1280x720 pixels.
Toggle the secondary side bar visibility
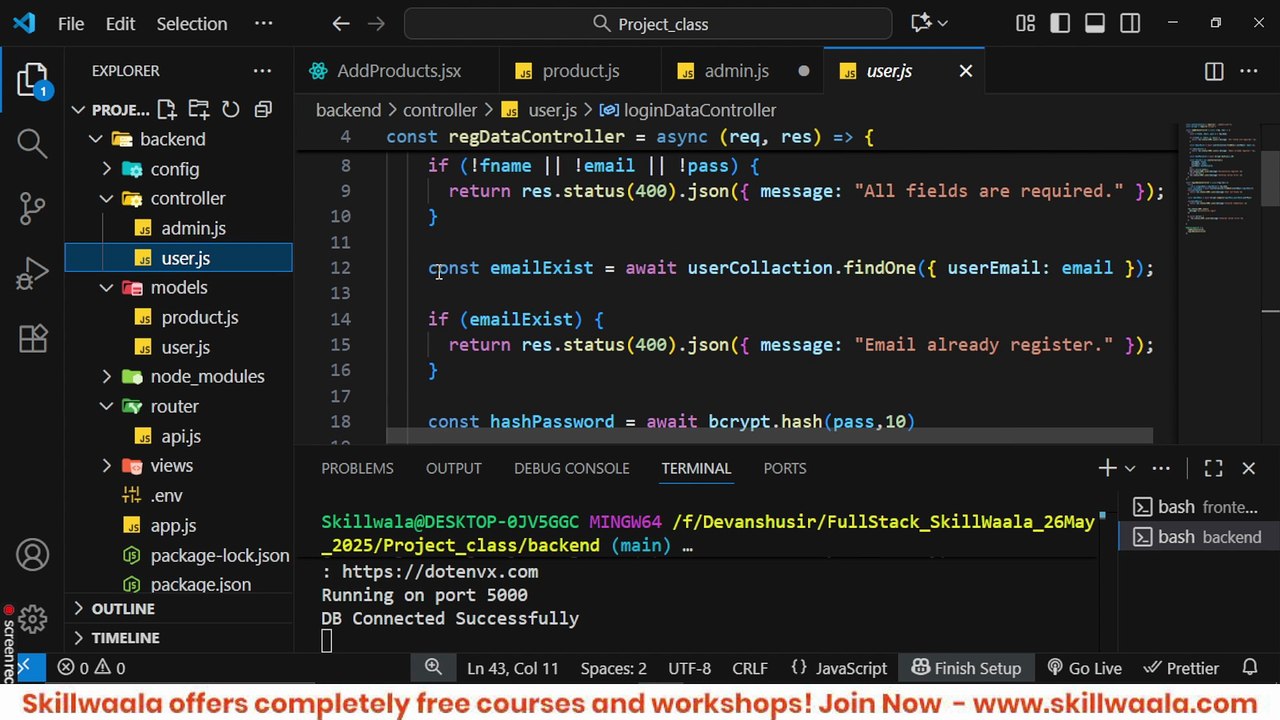(x=1130, y=23)
